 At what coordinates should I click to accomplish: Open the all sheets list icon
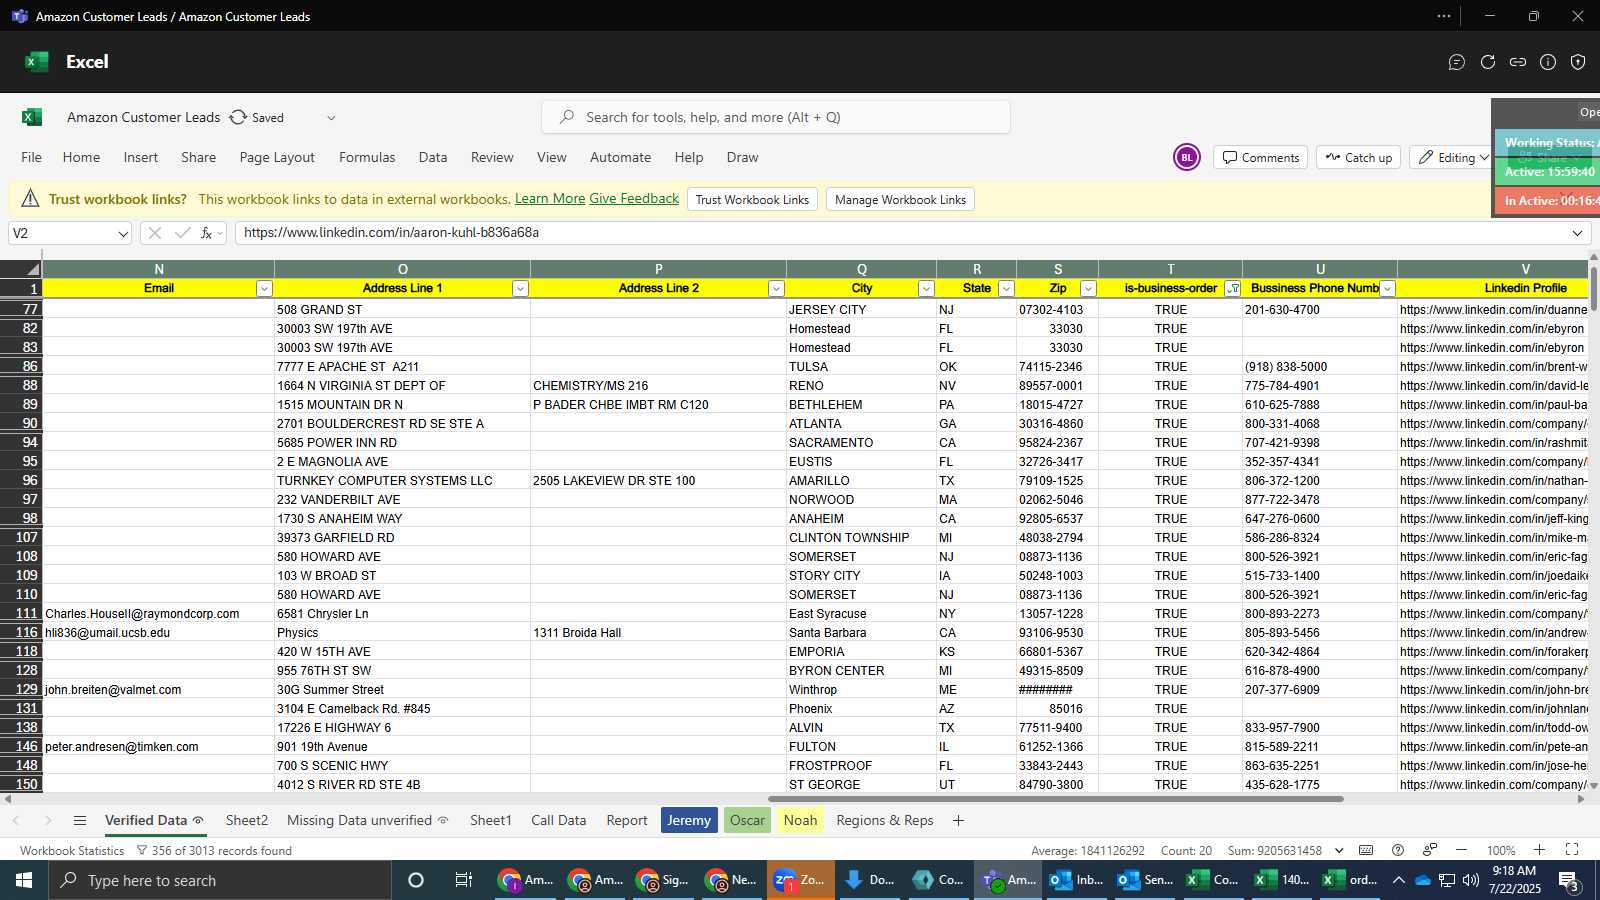pos(80,820)
